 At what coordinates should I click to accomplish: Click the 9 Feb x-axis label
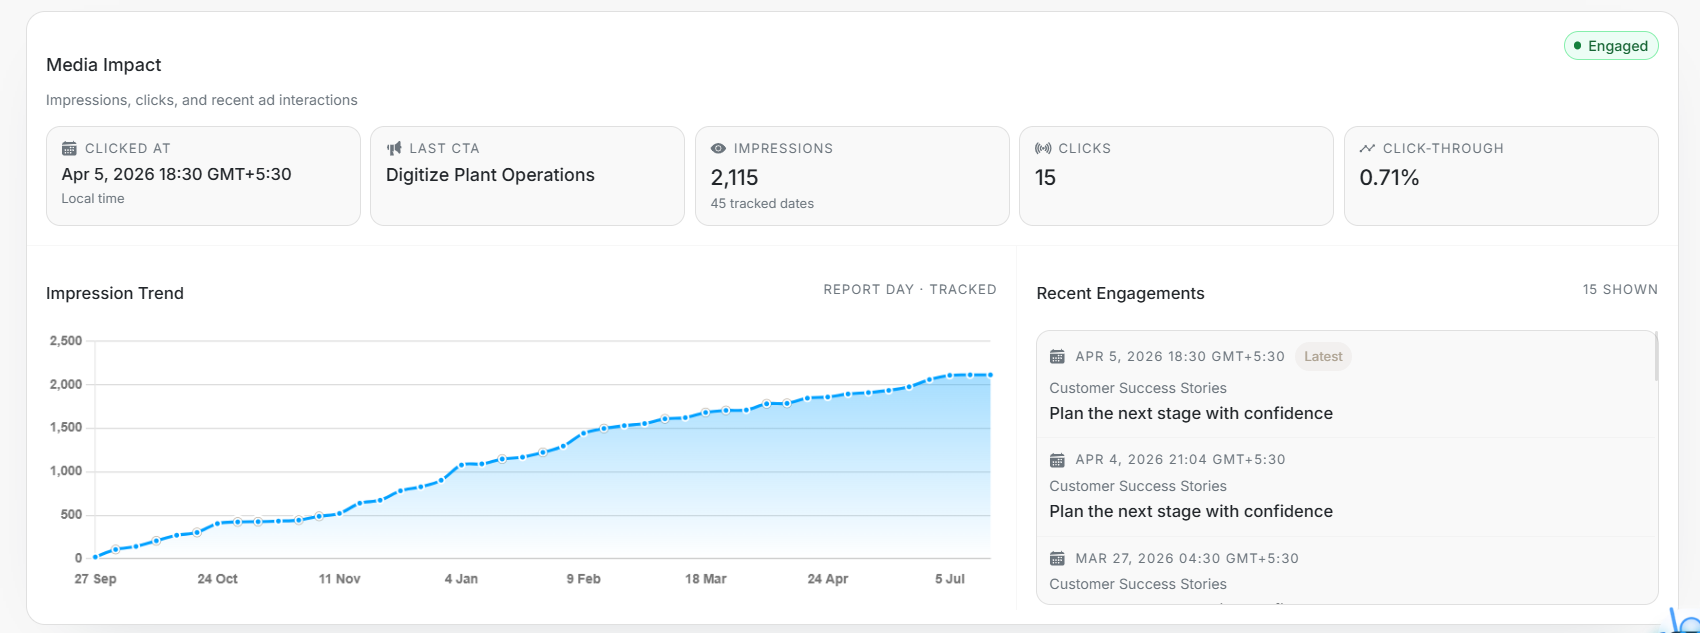583,579
